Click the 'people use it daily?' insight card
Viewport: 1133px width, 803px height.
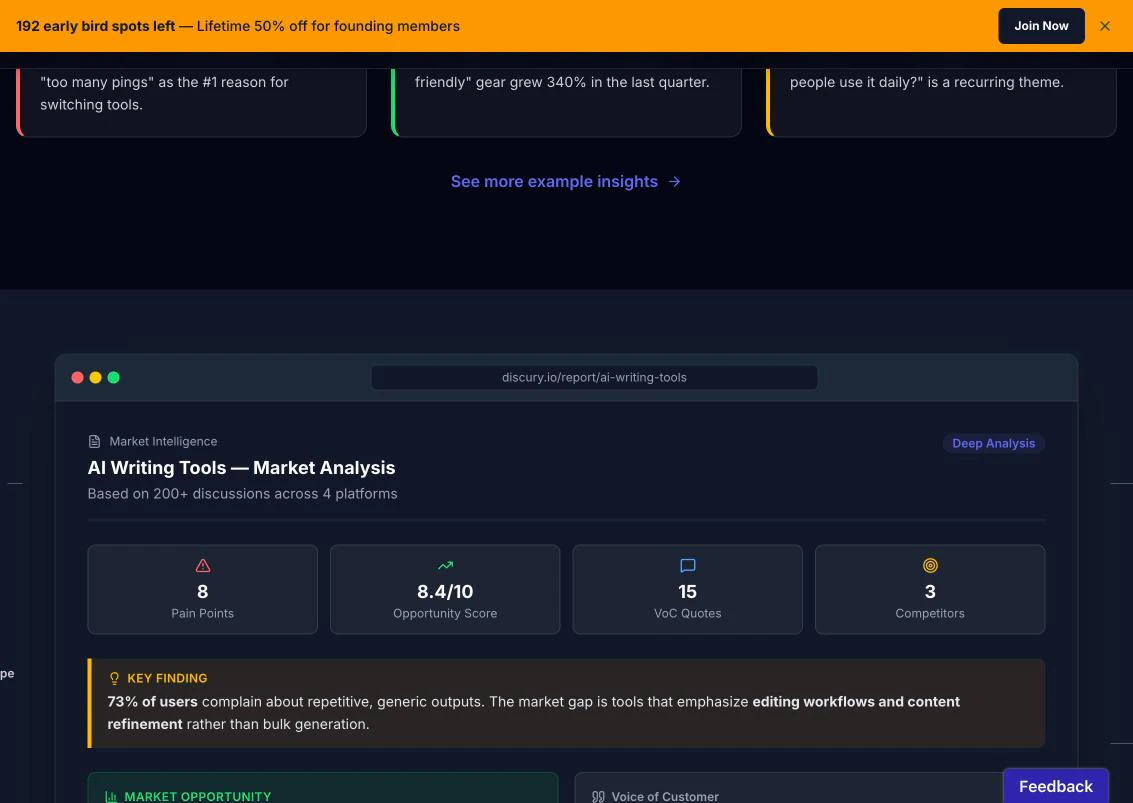pyautogui.click(x=941, y=102)
